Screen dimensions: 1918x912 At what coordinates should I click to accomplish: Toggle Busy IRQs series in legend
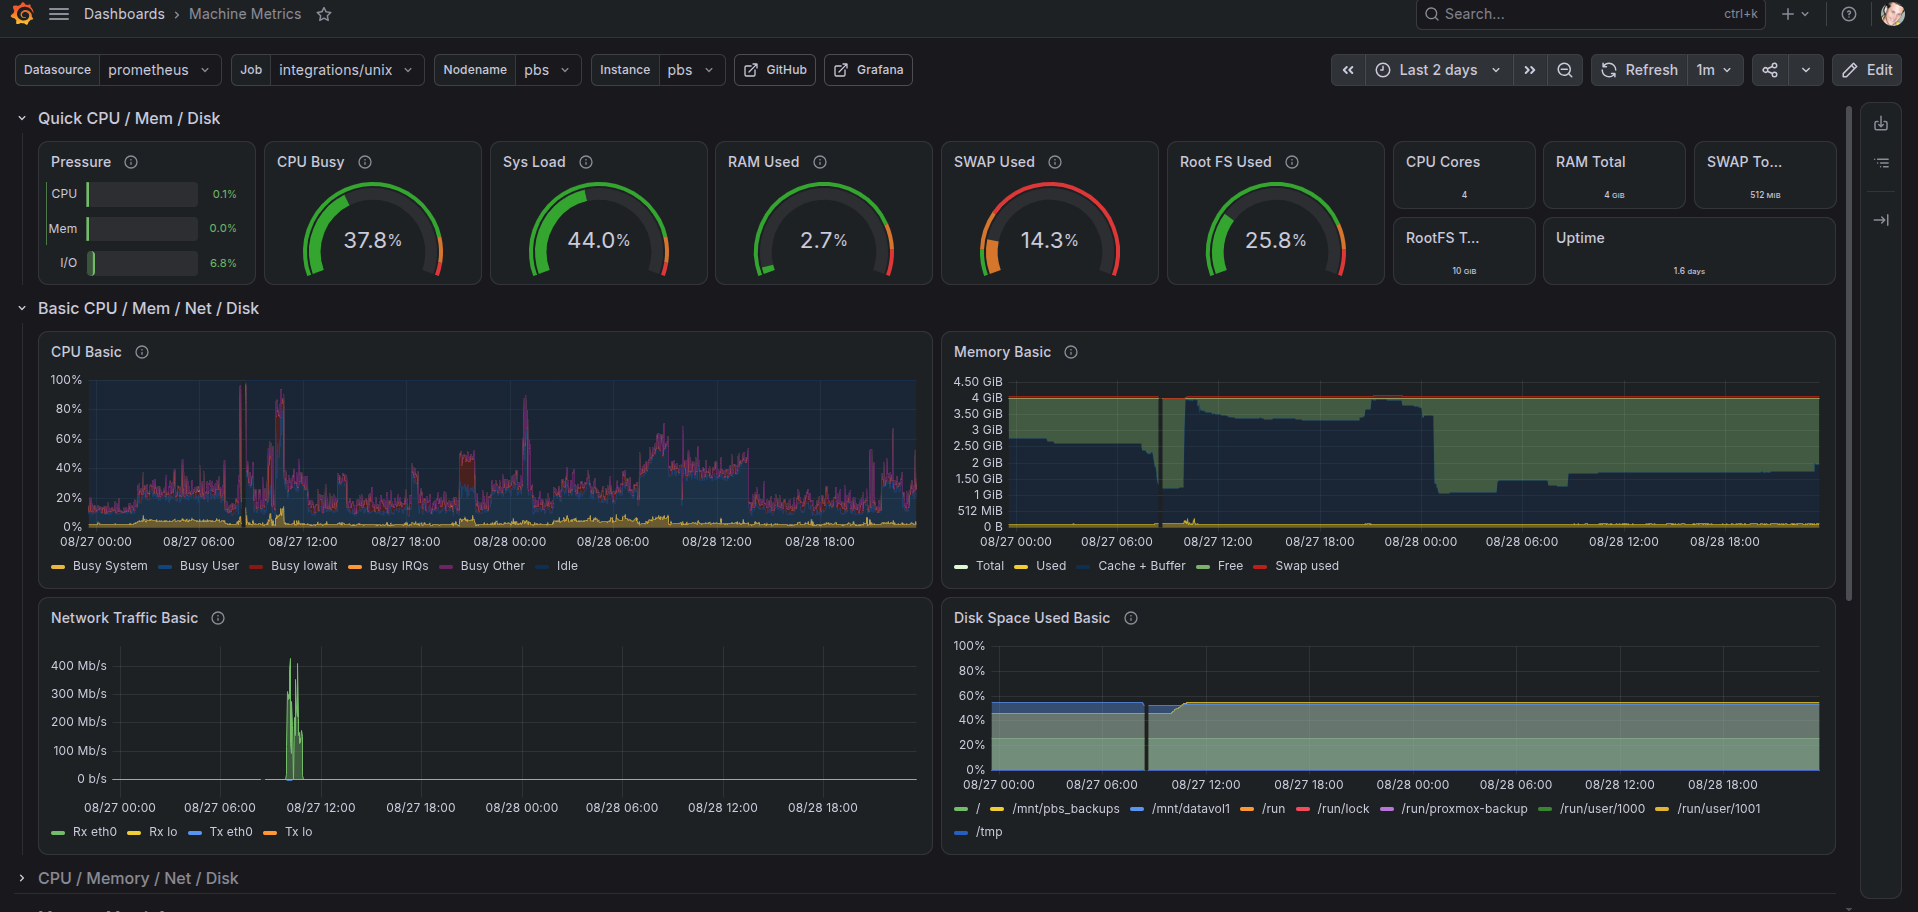click(x=399, y=566)
